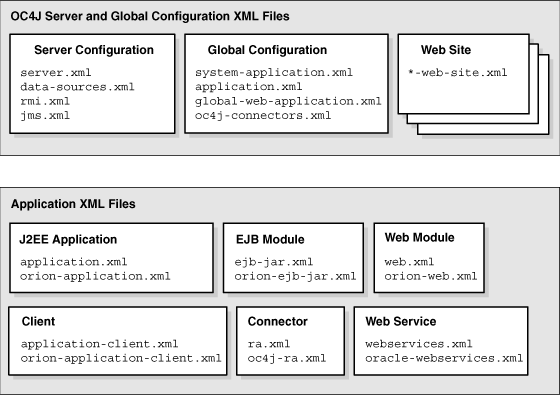Click the 'Application XML Files' heading
The height and width of the screenshot is (395, 560).
click(73, 204)
